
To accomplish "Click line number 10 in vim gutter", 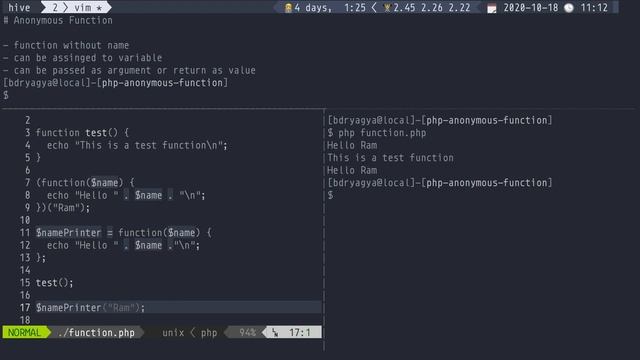I will 25,220.
